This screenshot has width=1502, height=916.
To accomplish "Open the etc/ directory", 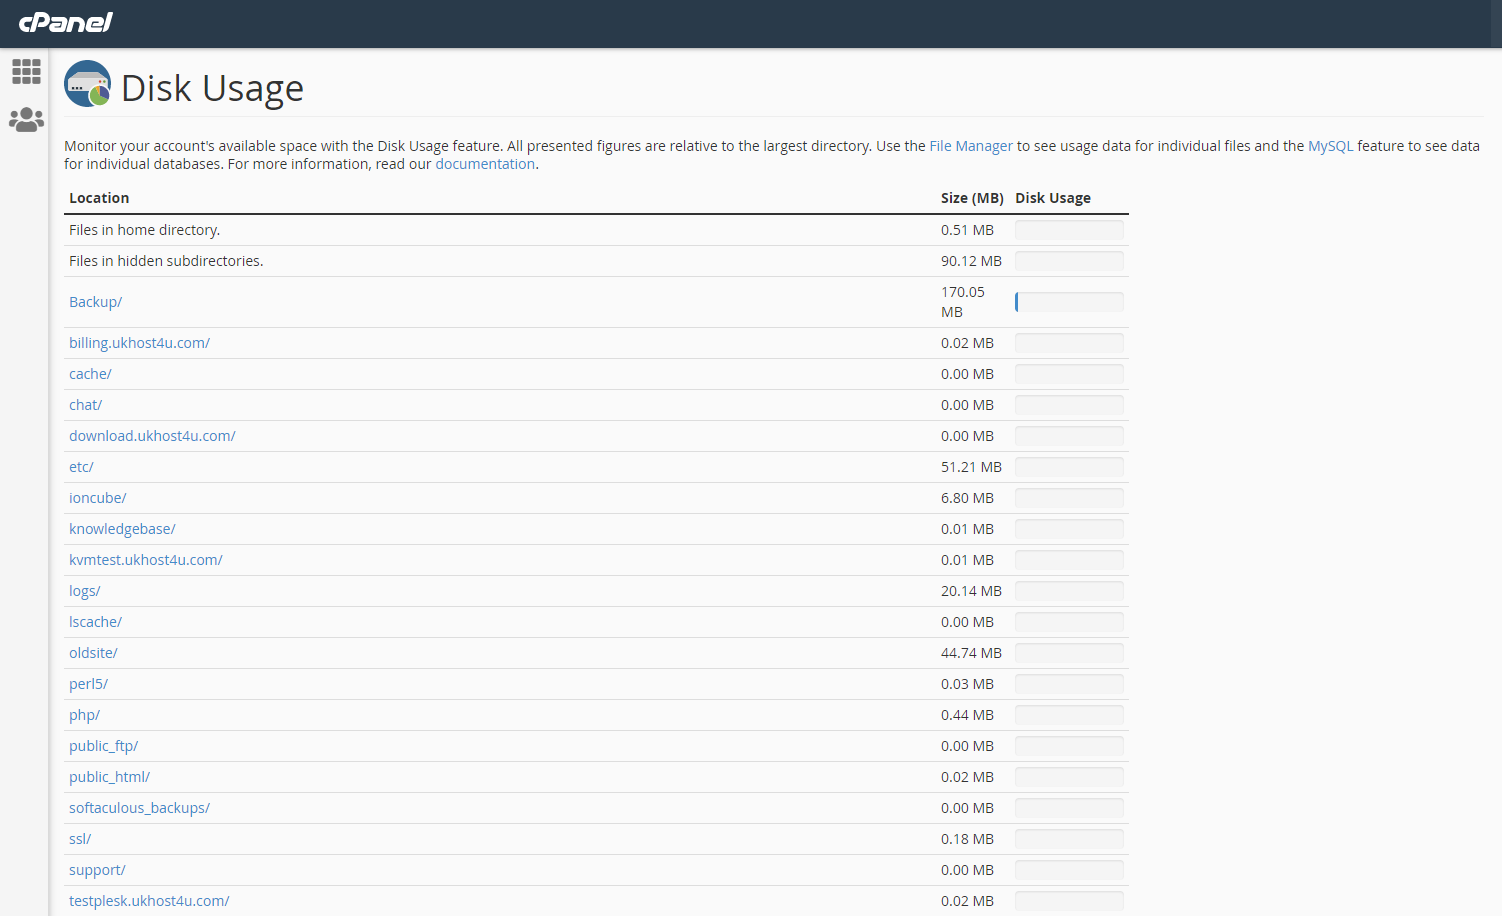I will click(x=81, y=467).
